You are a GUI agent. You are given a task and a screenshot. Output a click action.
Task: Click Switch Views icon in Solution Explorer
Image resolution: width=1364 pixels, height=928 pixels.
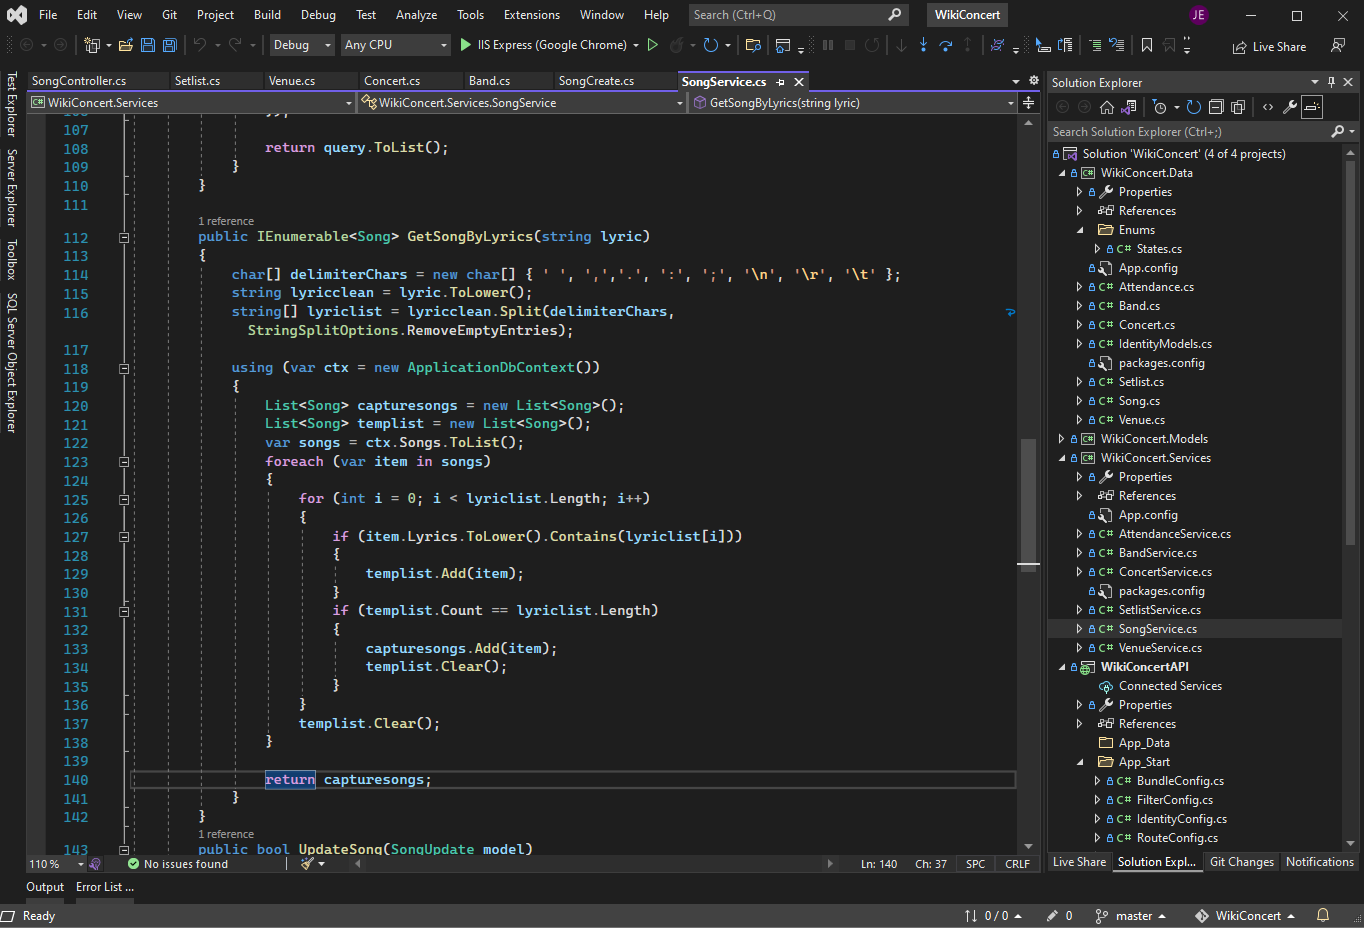[1129, 107]
